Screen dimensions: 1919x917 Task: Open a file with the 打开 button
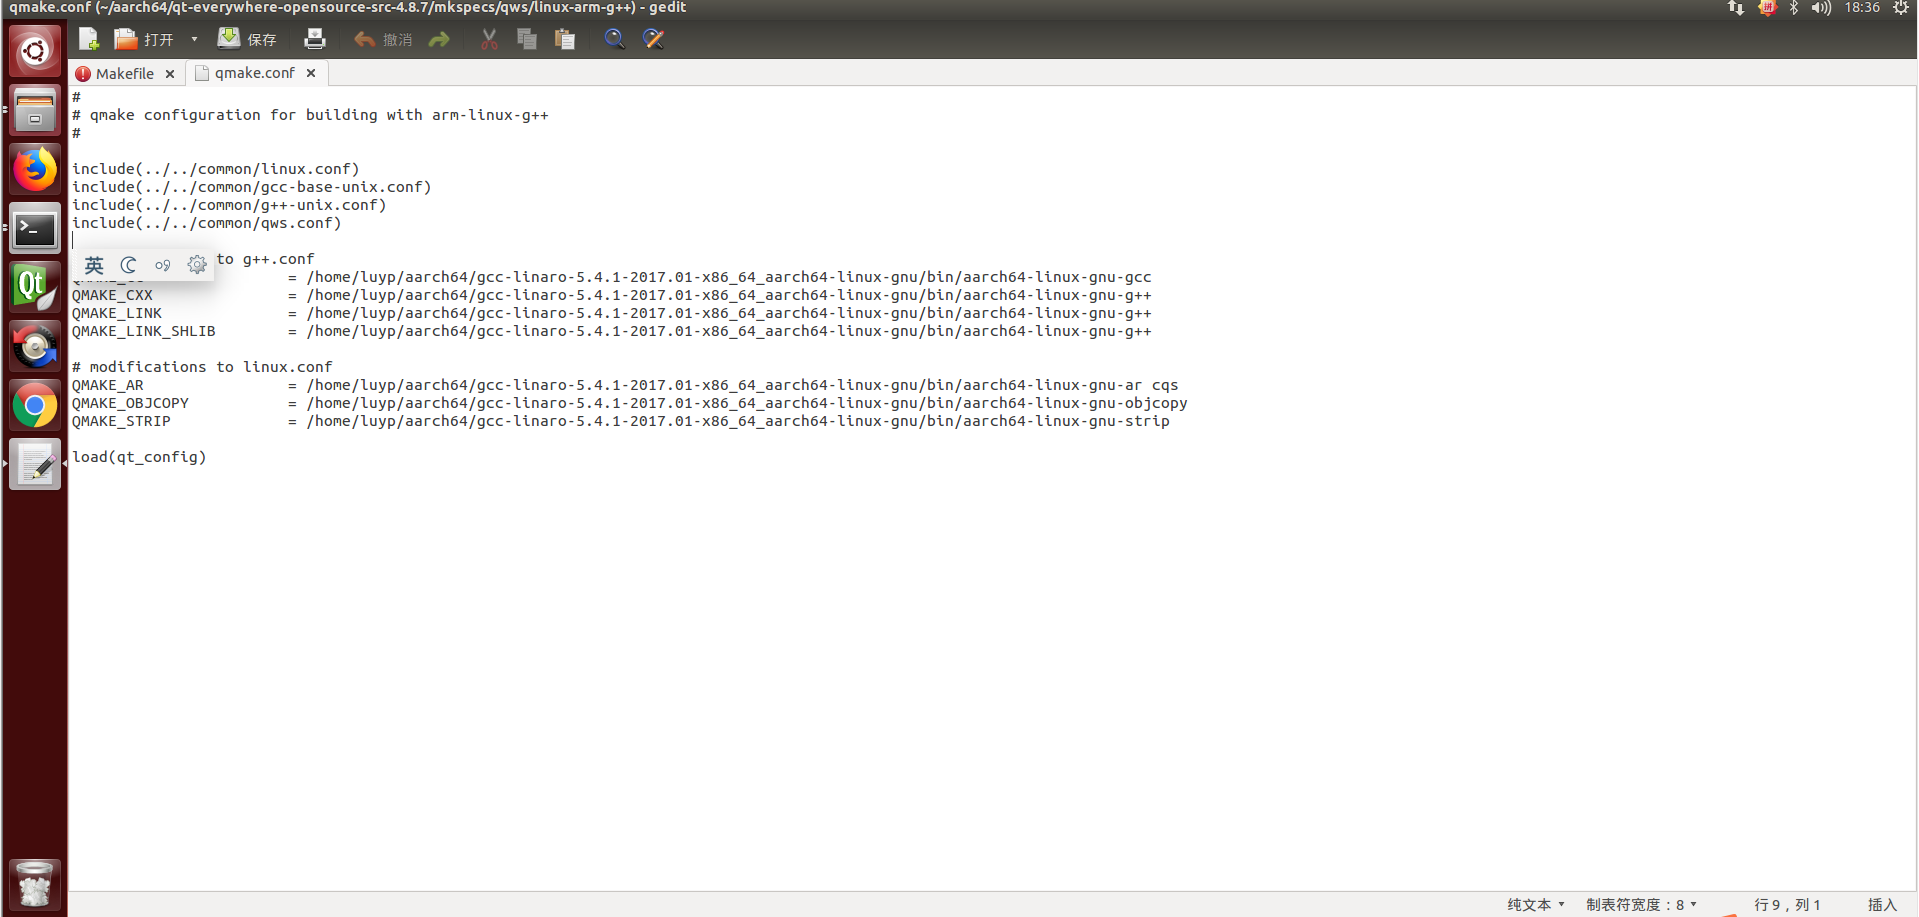(144, 39)
